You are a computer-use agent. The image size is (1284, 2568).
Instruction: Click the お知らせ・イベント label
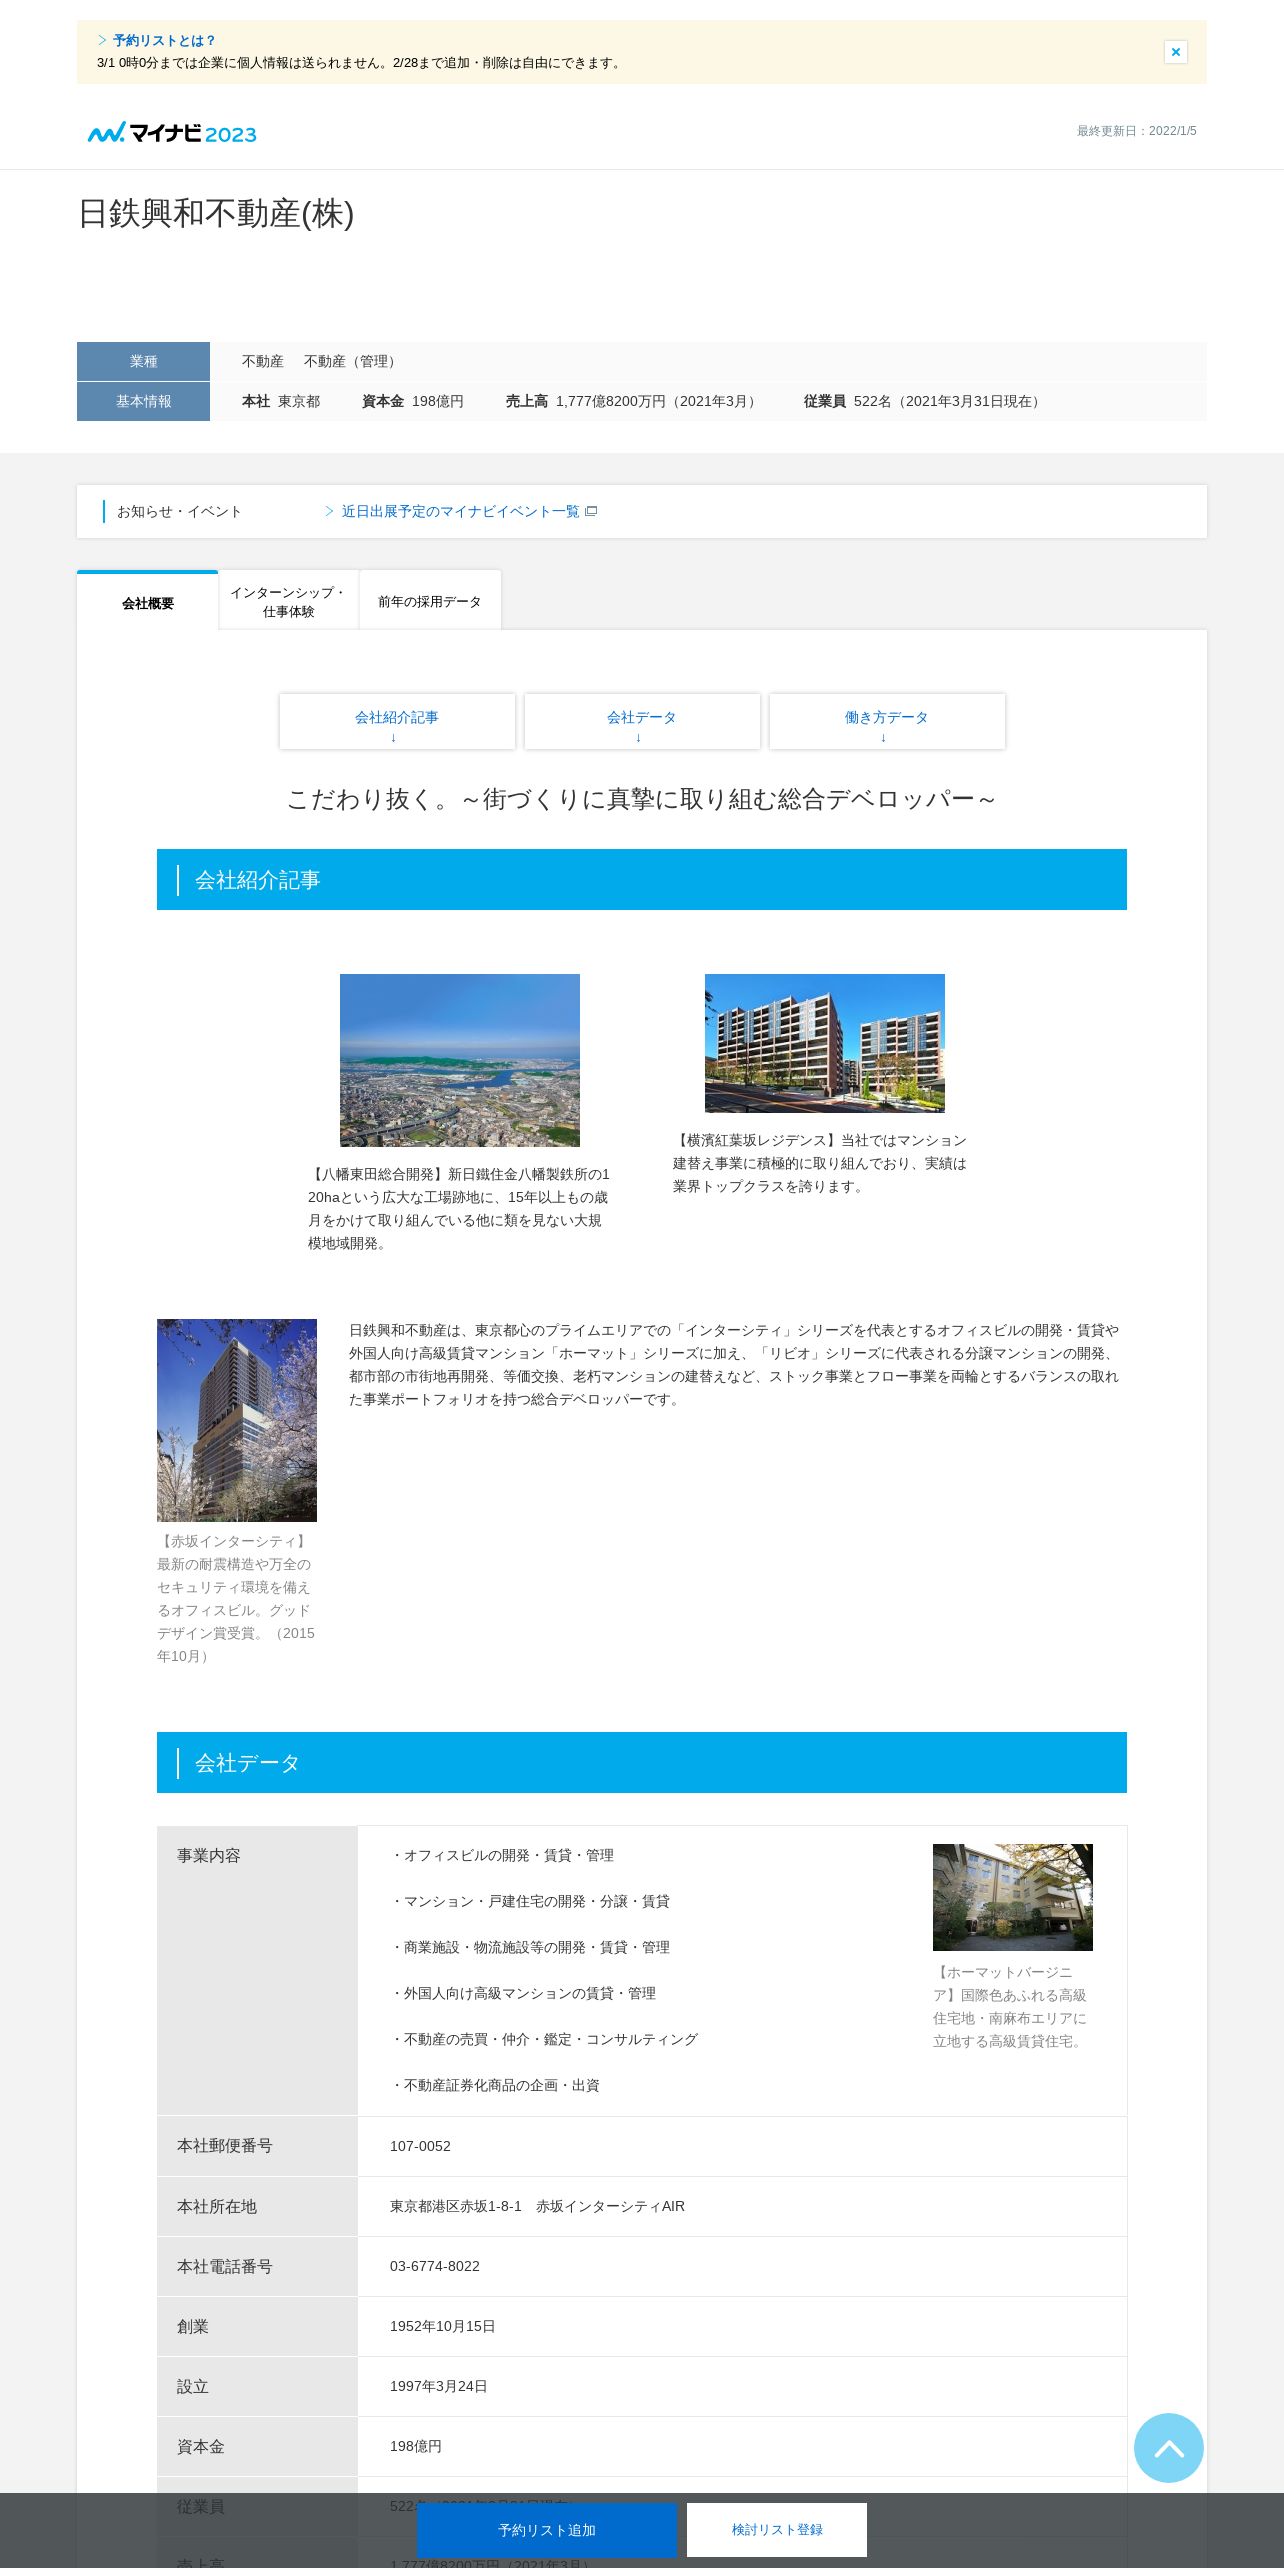[180, 511]
